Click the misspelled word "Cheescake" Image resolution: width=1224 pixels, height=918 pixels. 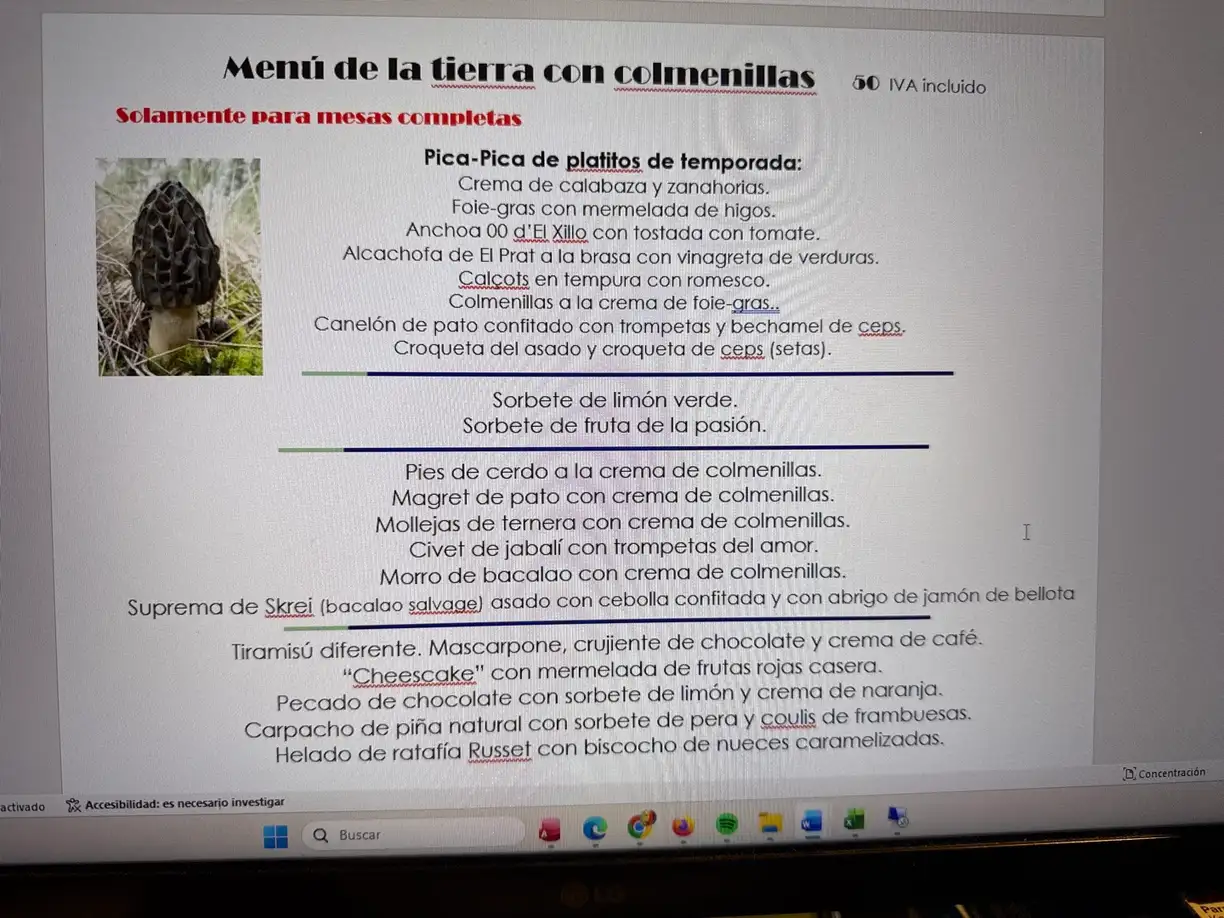[414, 675]
